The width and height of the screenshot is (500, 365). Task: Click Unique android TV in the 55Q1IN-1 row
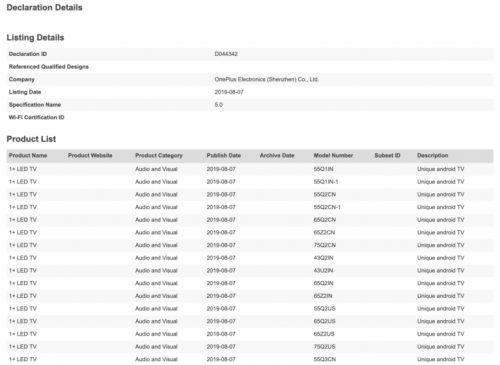click(441, 182)
